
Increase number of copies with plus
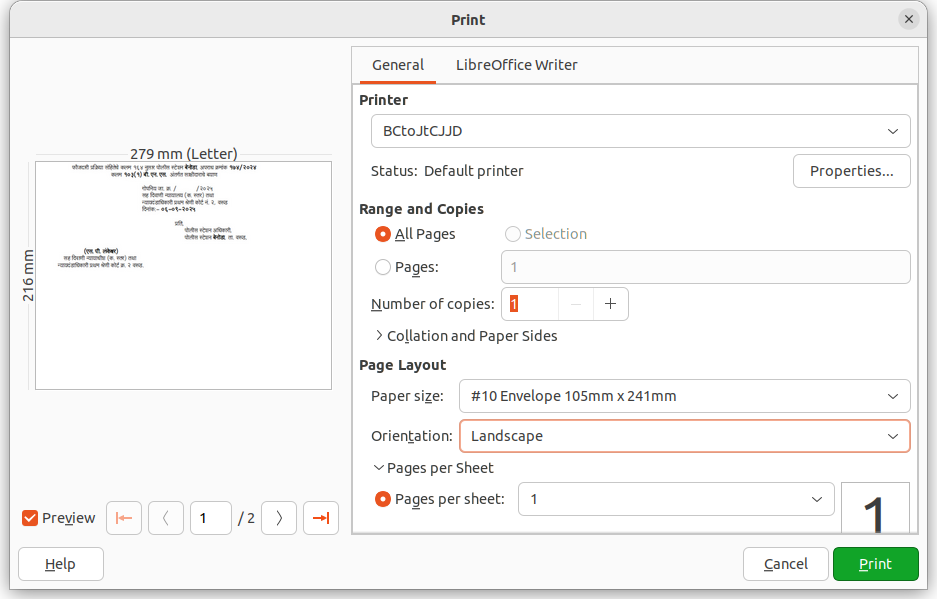tap(610, 303)
